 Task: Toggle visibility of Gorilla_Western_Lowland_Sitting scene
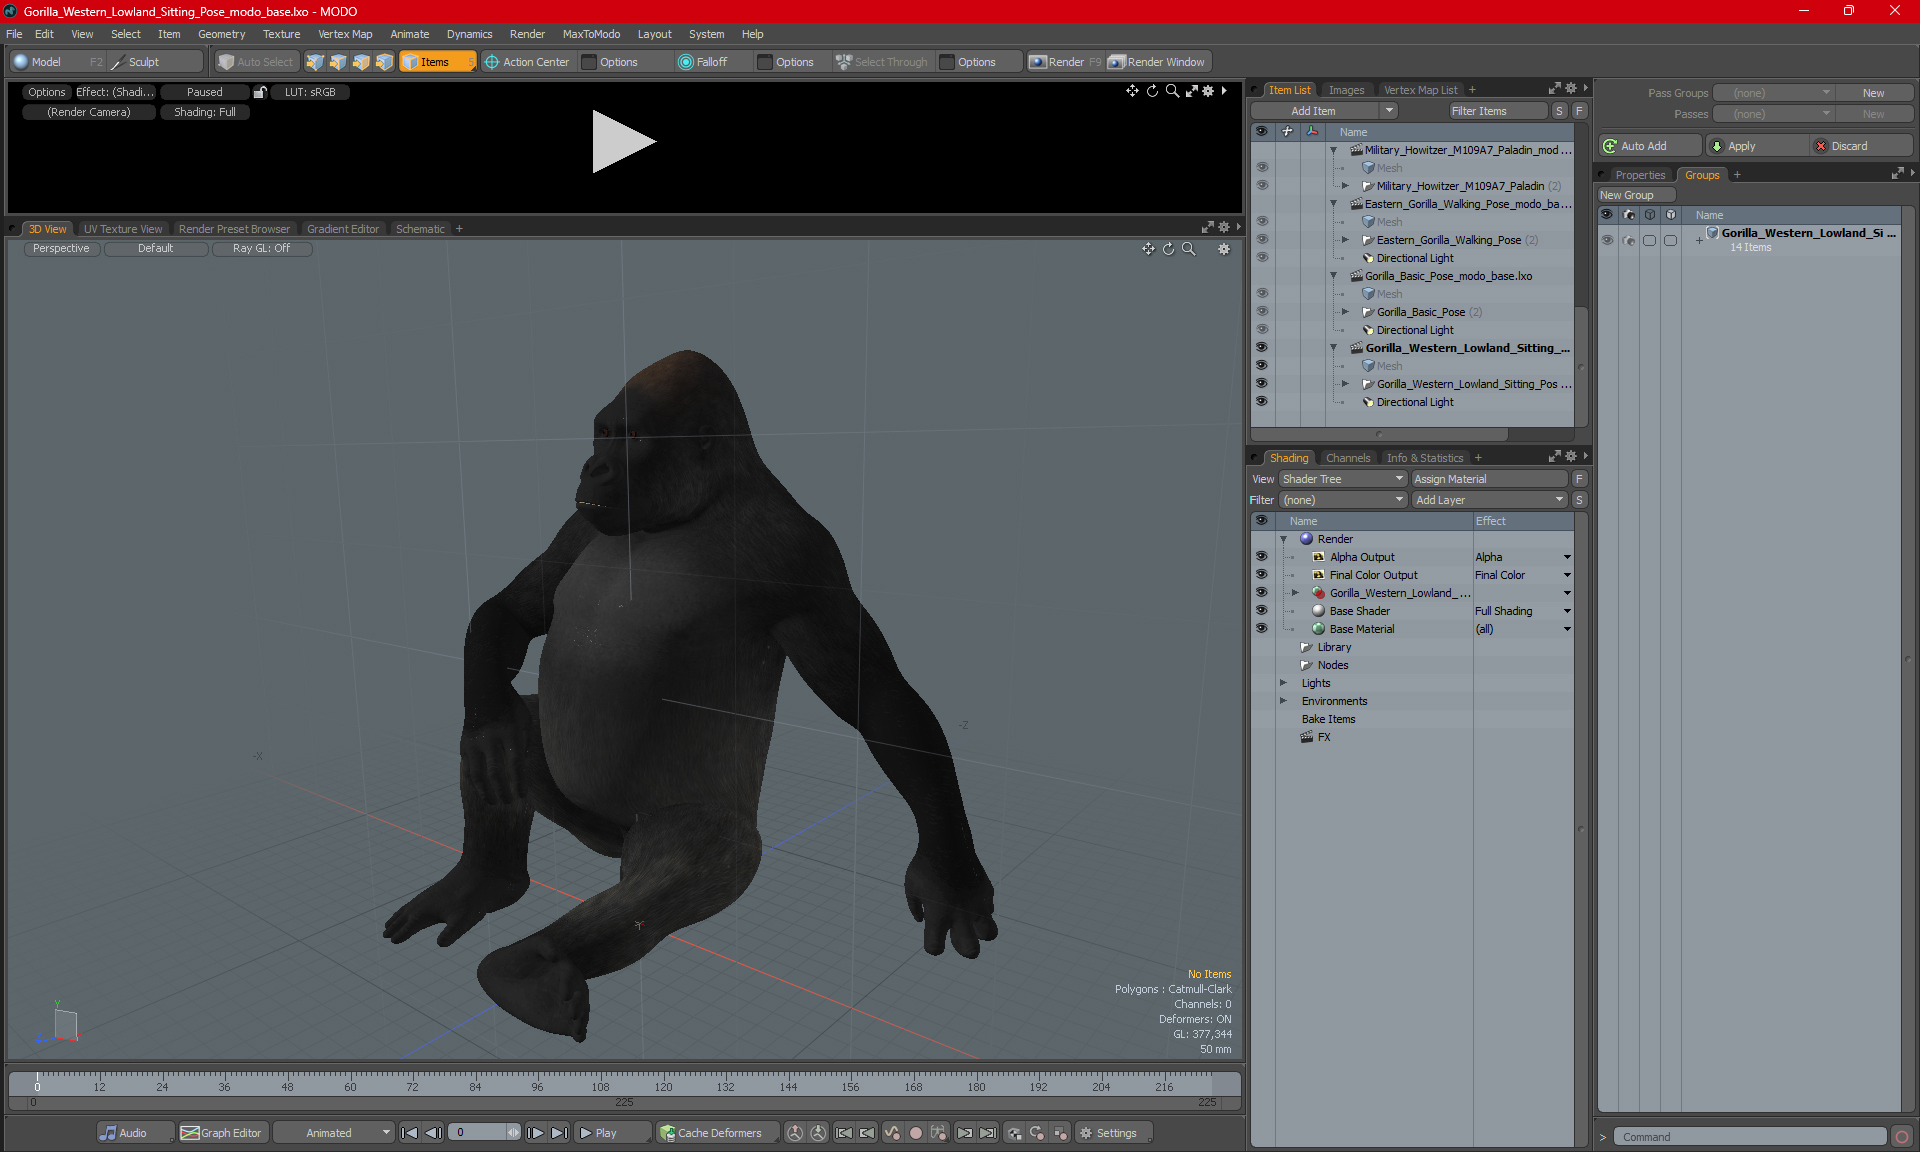[x=1261, y=348]
